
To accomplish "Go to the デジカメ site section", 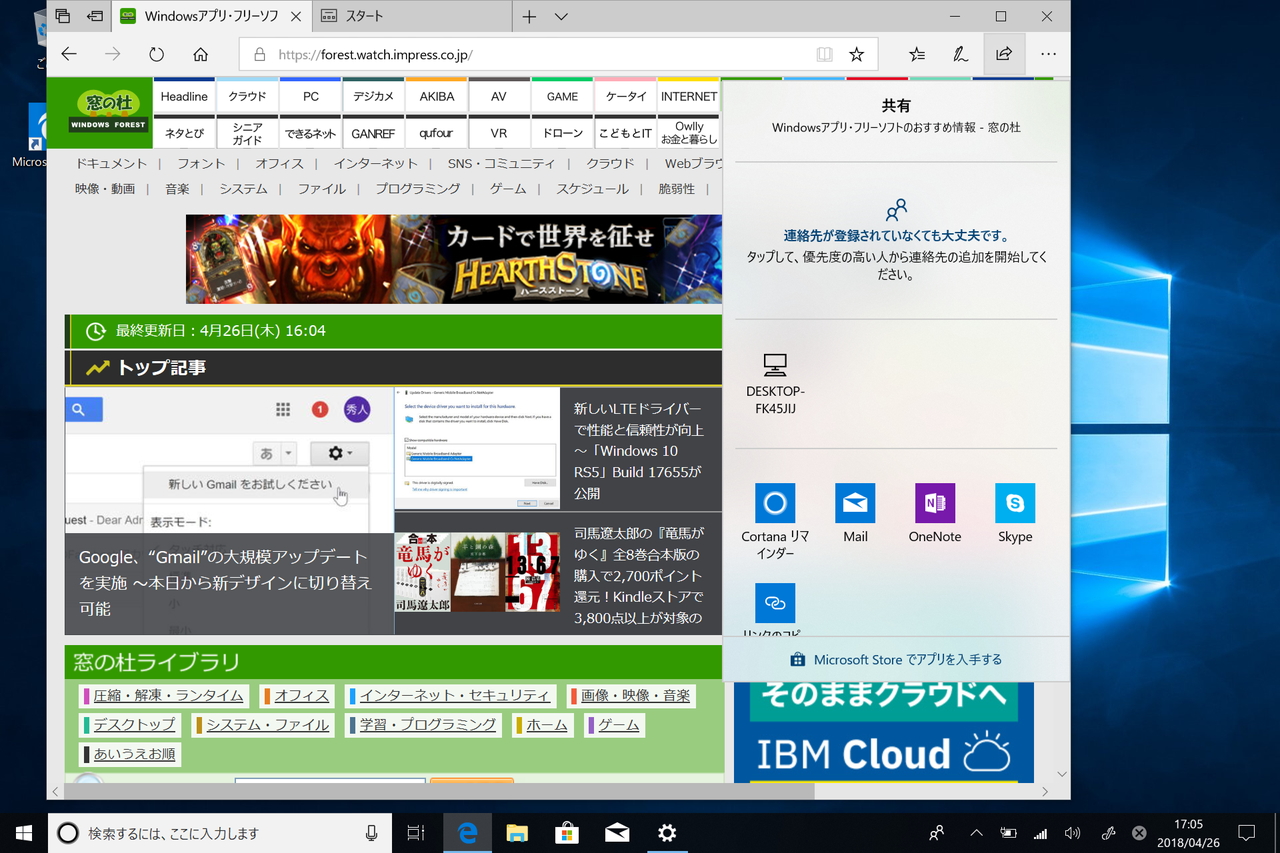I will pyautogui.click(x=373, y=96).
